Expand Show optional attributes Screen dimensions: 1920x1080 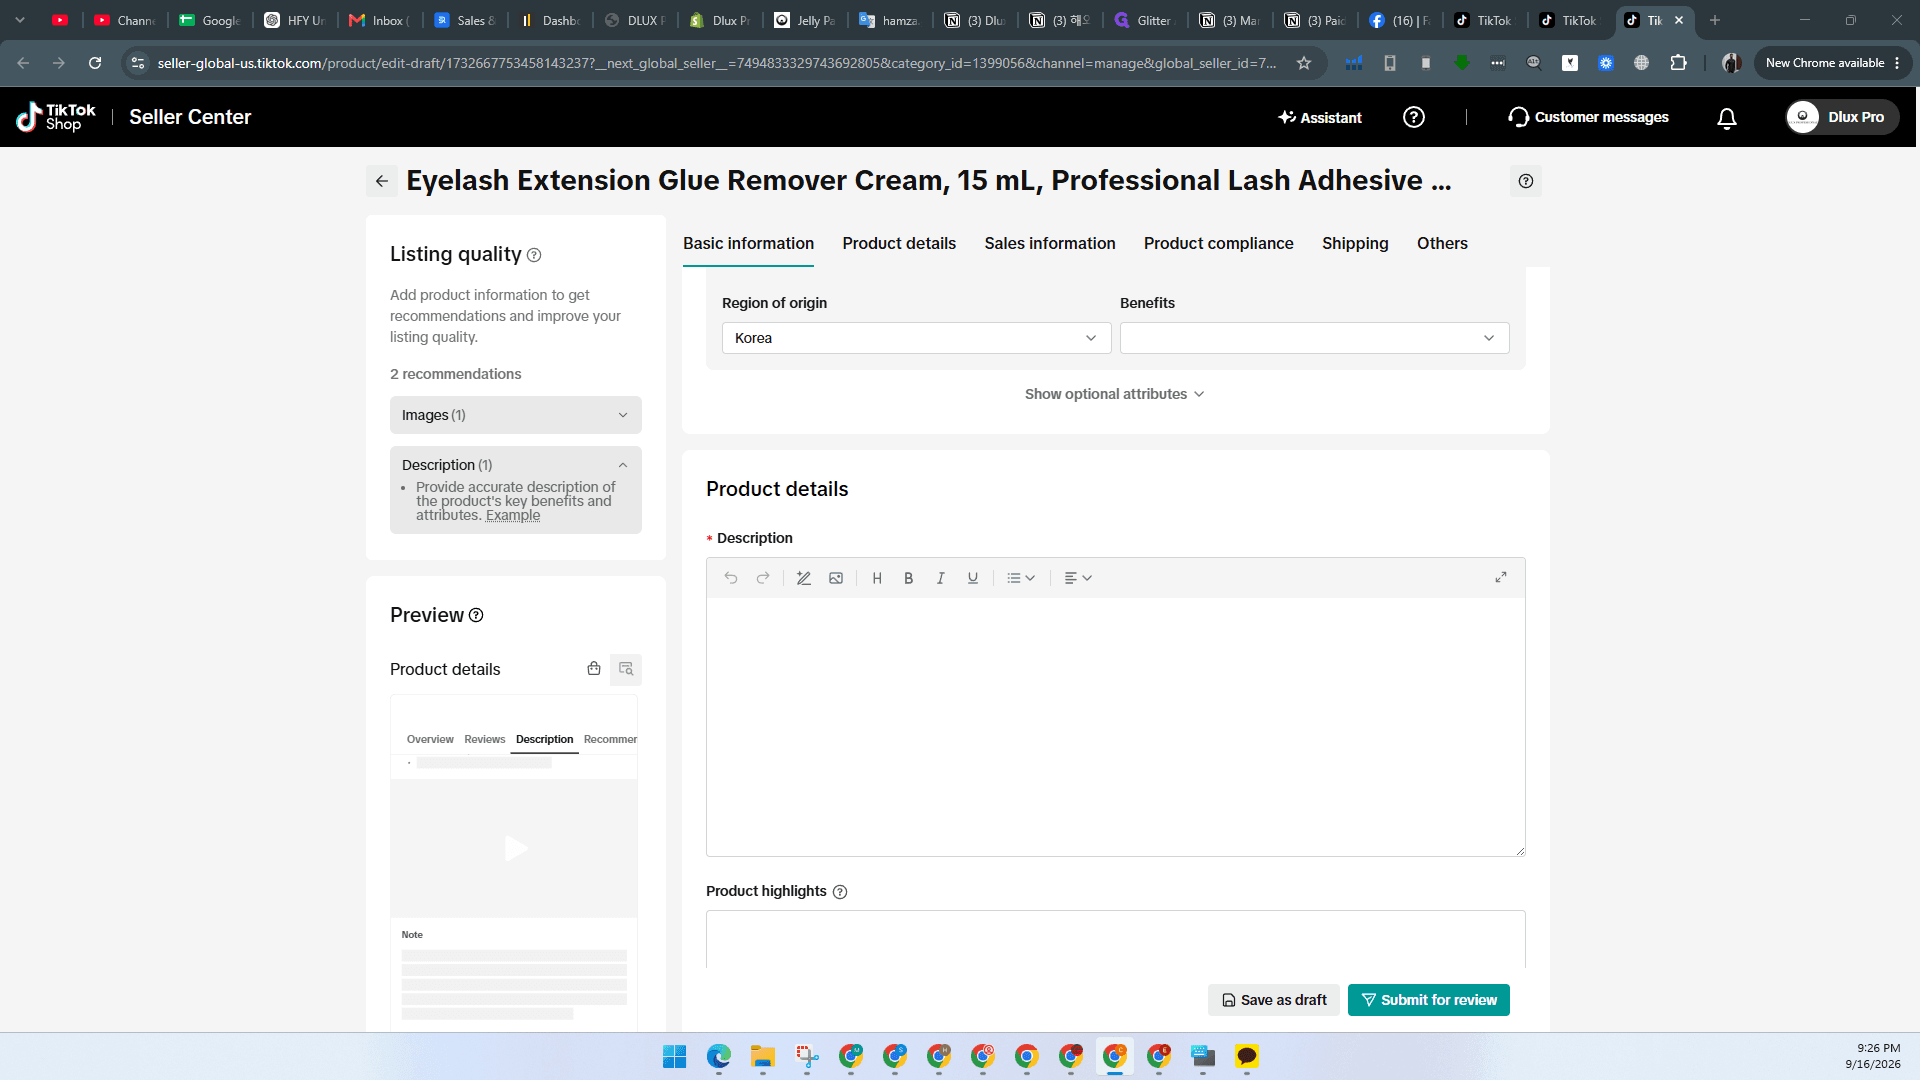click(x=1115, y=394)
